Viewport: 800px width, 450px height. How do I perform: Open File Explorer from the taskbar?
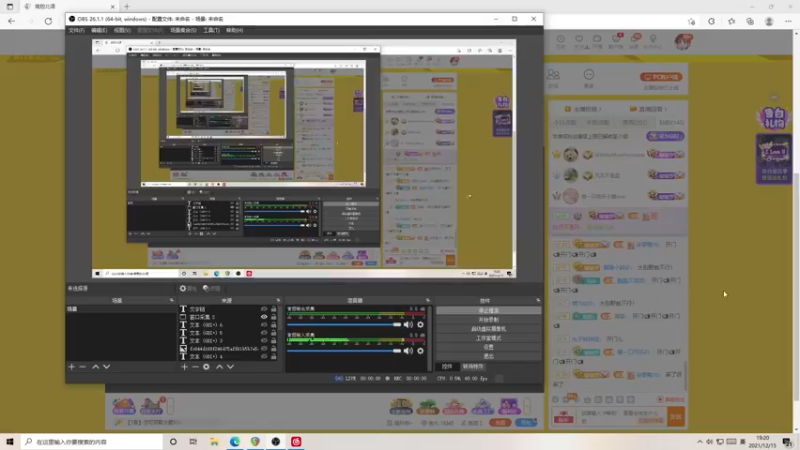point(214,442)
